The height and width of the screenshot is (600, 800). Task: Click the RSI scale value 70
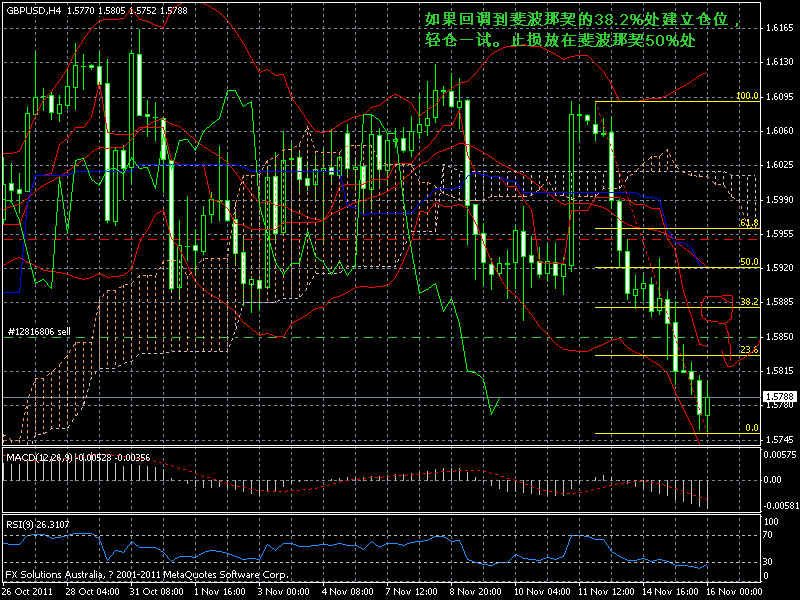[x=768, y=535]
